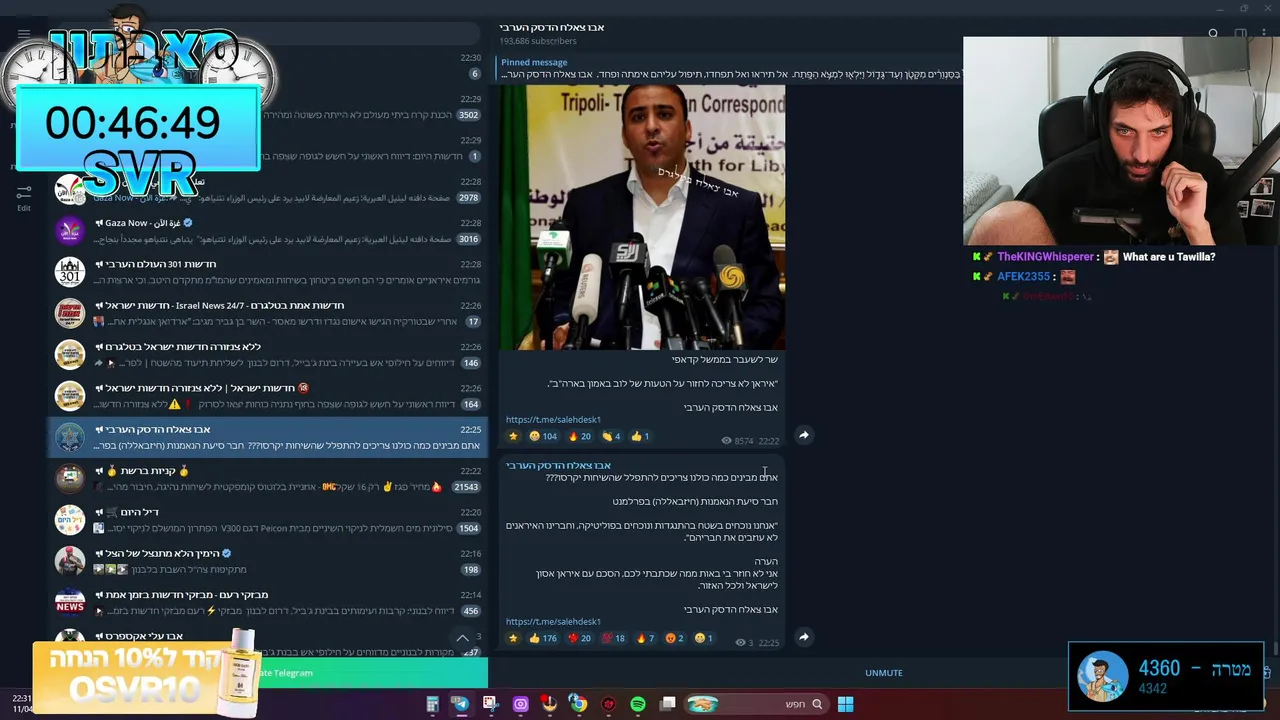Toggle the grimace reaction showing 104
The image size is (1280, 720).
[x=543, y=436]
